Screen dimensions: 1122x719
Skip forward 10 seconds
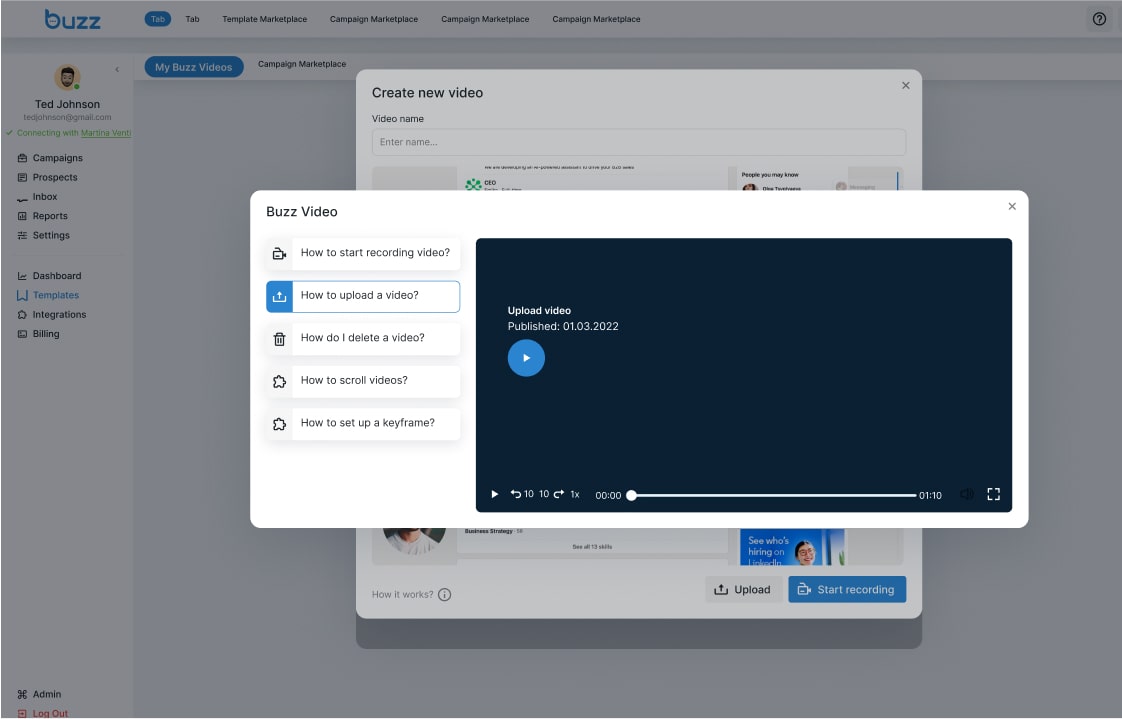552,494
